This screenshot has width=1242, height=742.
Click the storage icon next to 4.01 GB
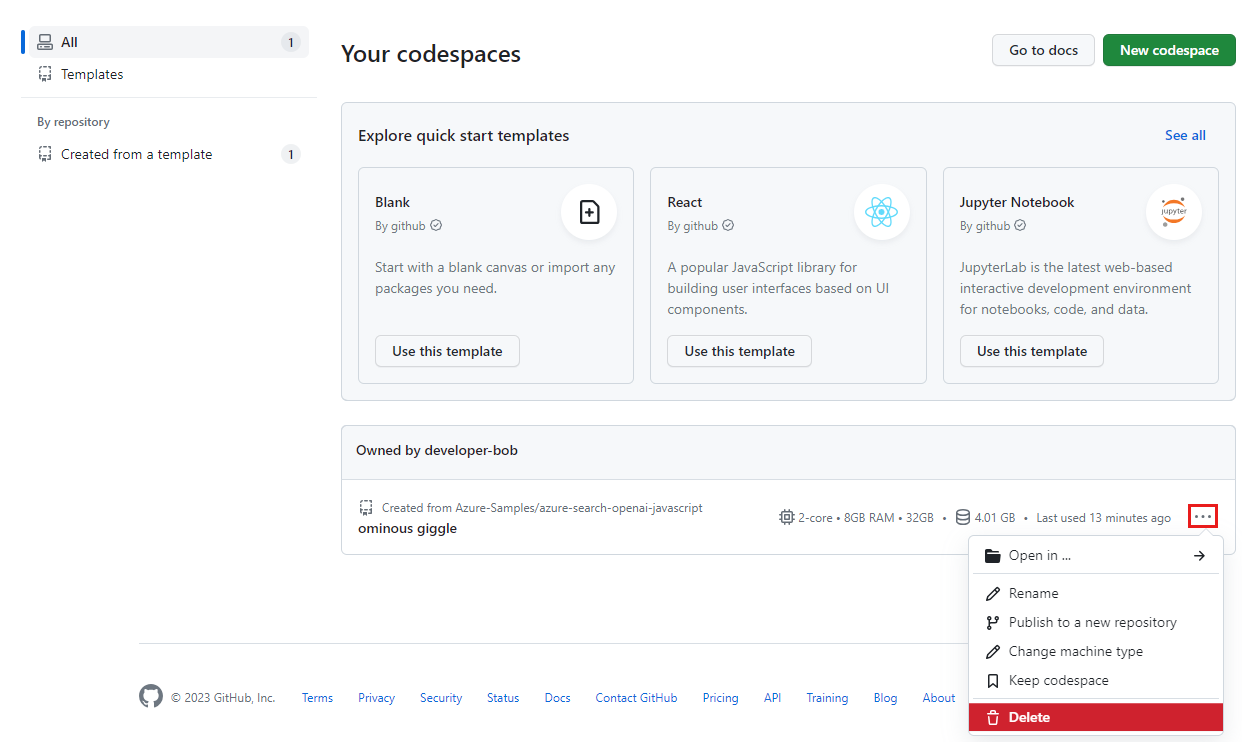962,517
